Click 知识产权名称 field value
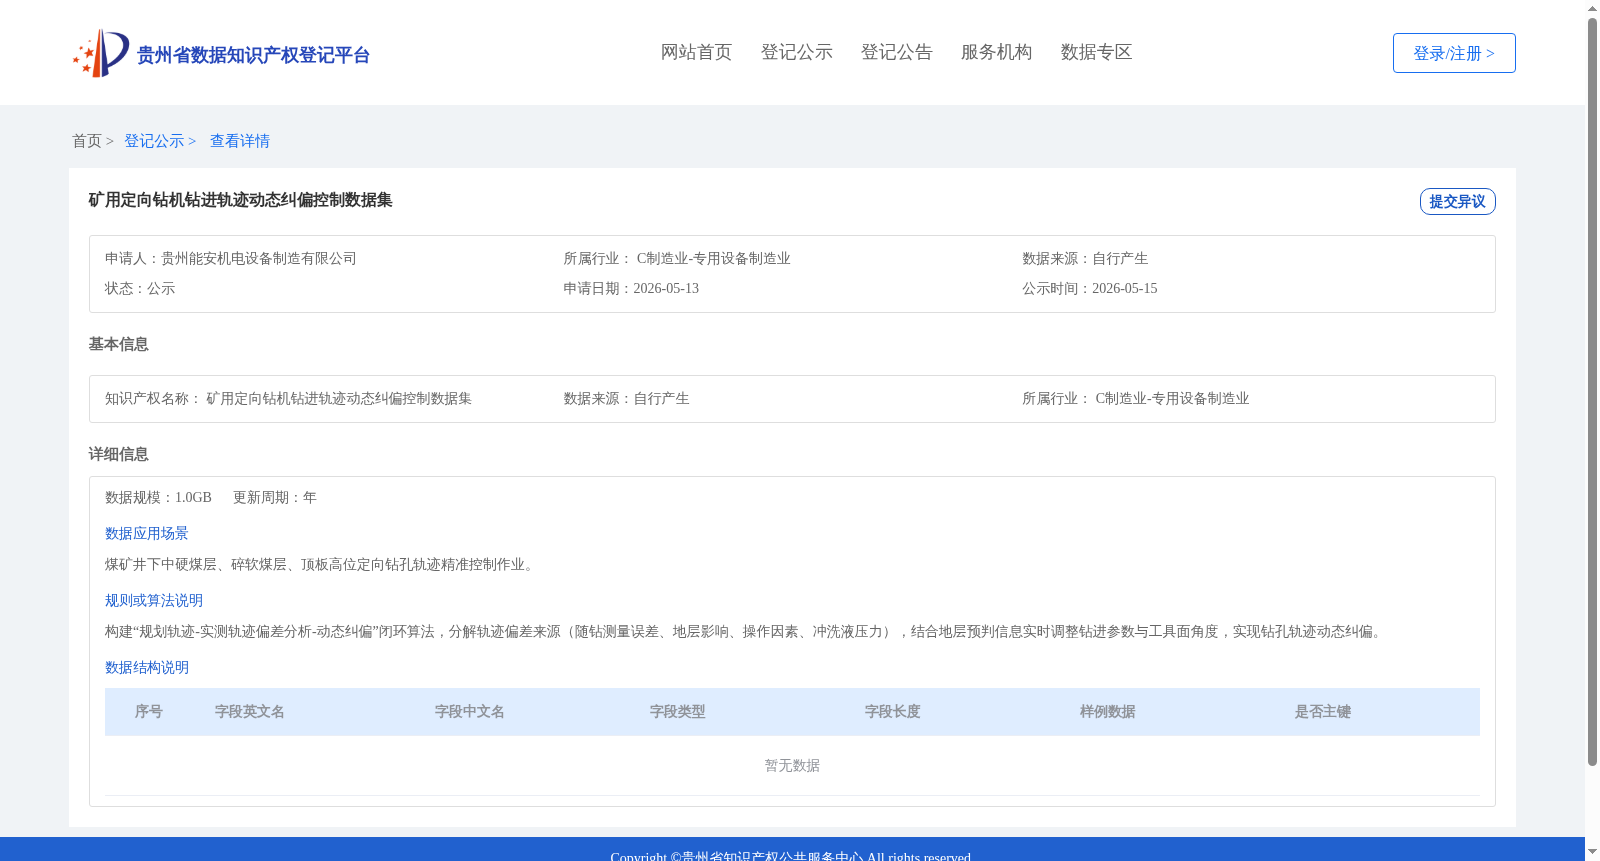The width and height of the screenshot is (1600, 861). coord(339,398)
